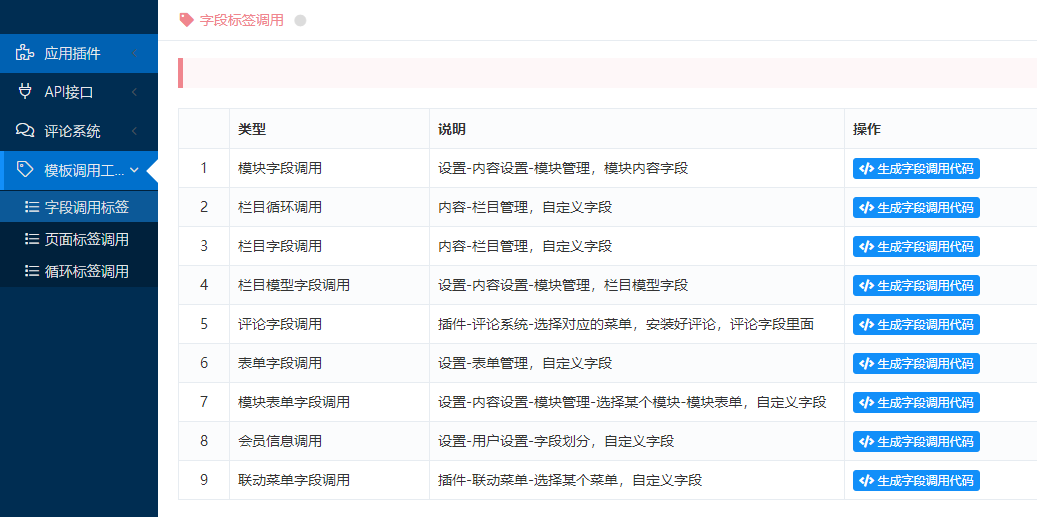
Task: Click description 插件-联动菜单-选择某个菜单，自定义字段
Action: (x=570, y=481)
